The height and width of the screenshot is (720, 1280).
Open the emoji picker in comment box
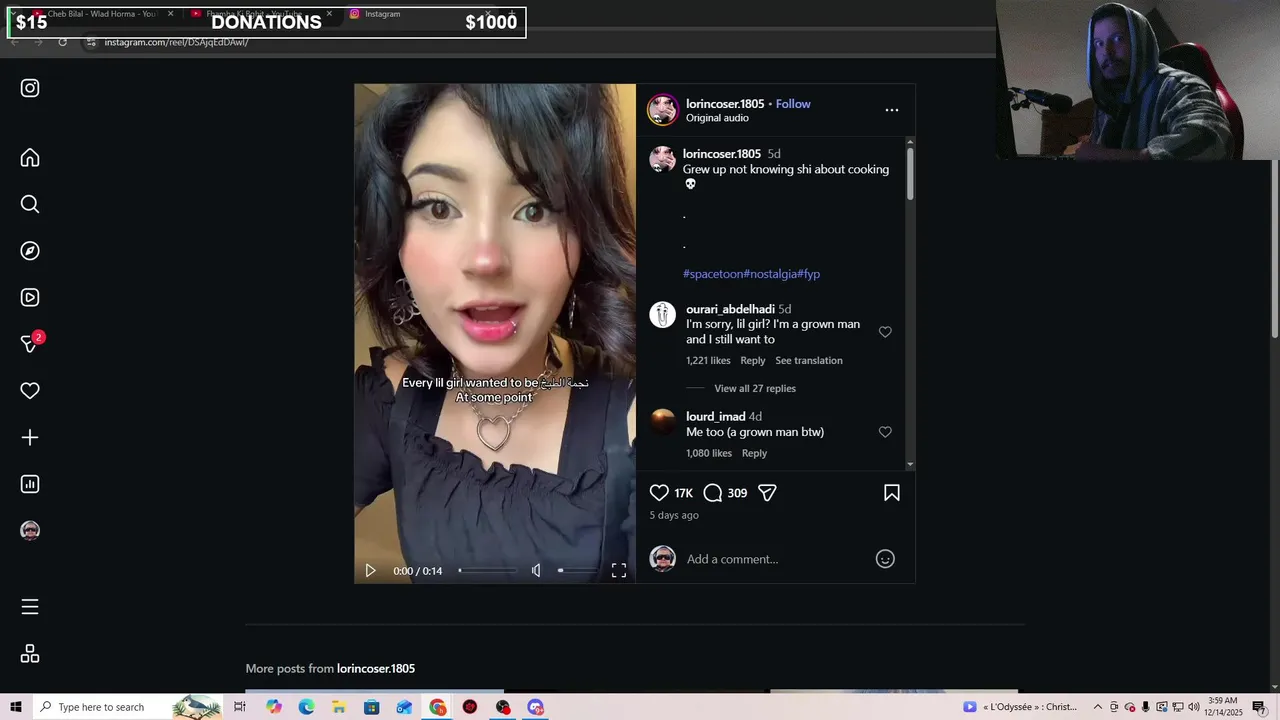tap(885, 559)
